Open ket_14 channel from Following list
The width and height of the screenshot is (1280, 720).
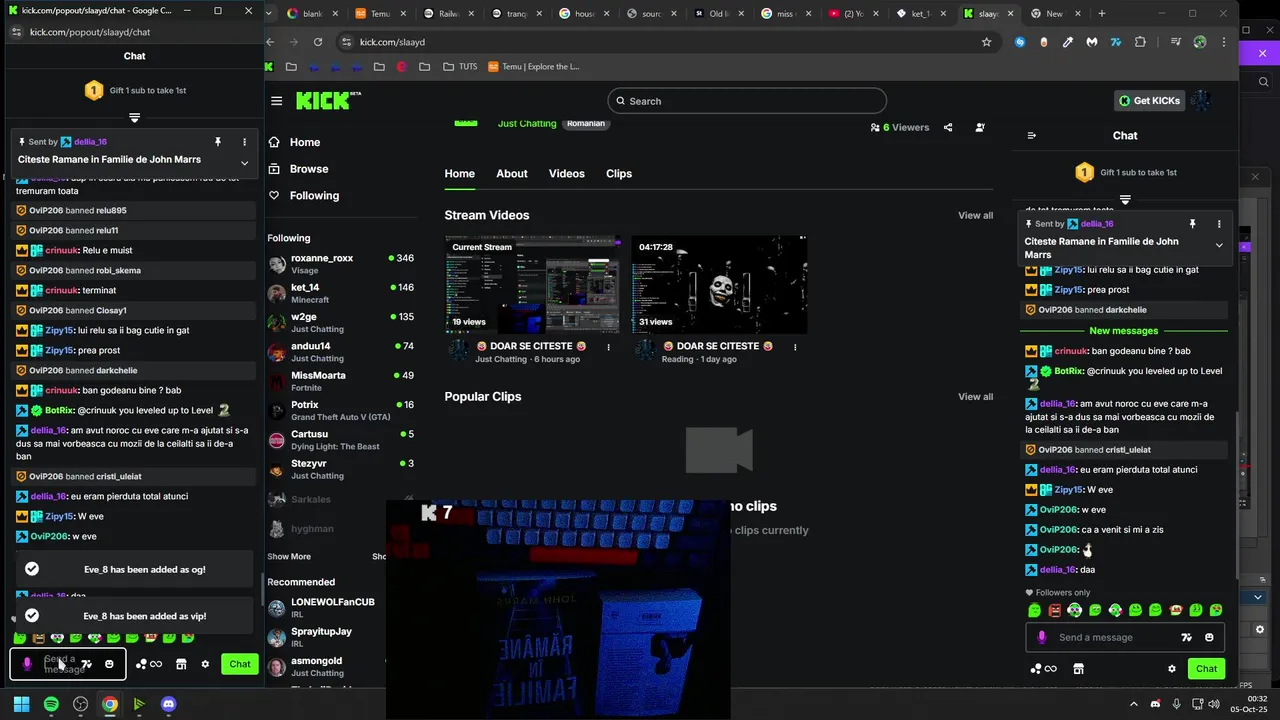pyautogui.click(x=340, y=293)
